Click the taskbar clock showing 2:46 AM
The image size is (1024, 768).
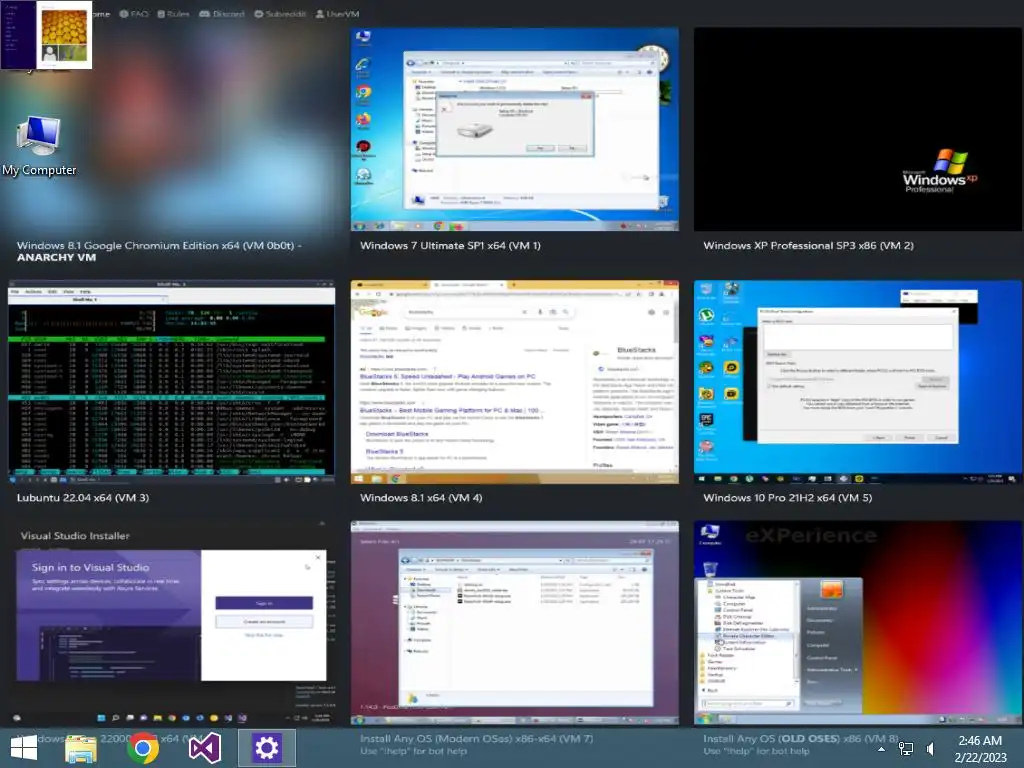pyautogui.click(x=980, y=749)
